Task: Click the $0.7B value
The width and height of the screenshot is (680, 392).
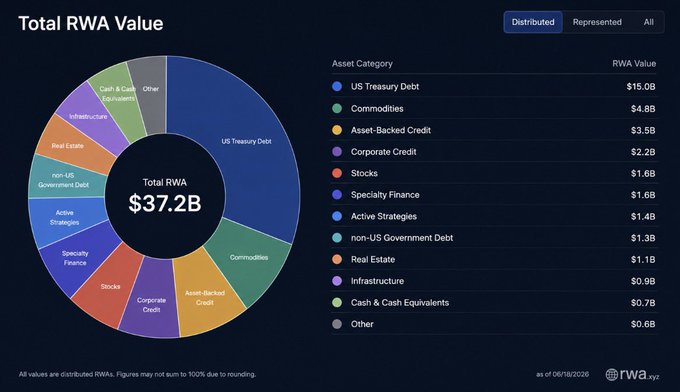Action: coord(643,303)
